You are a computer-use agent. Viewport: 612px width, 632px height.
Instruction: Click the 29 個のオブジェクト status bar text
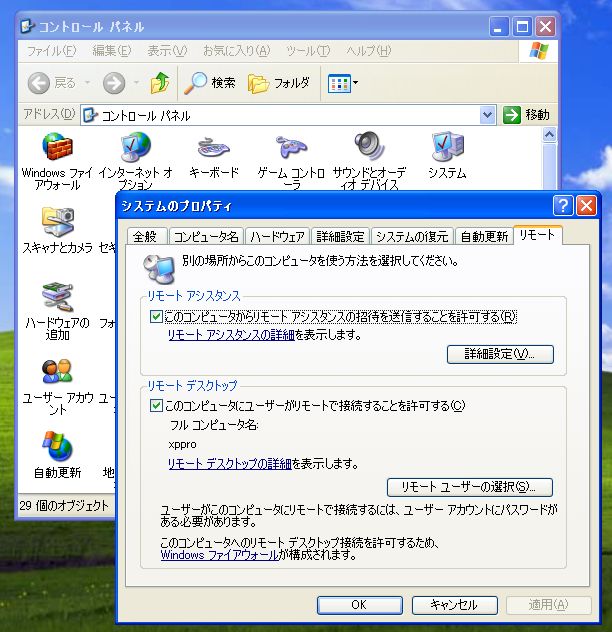click(x=64, y=505)
